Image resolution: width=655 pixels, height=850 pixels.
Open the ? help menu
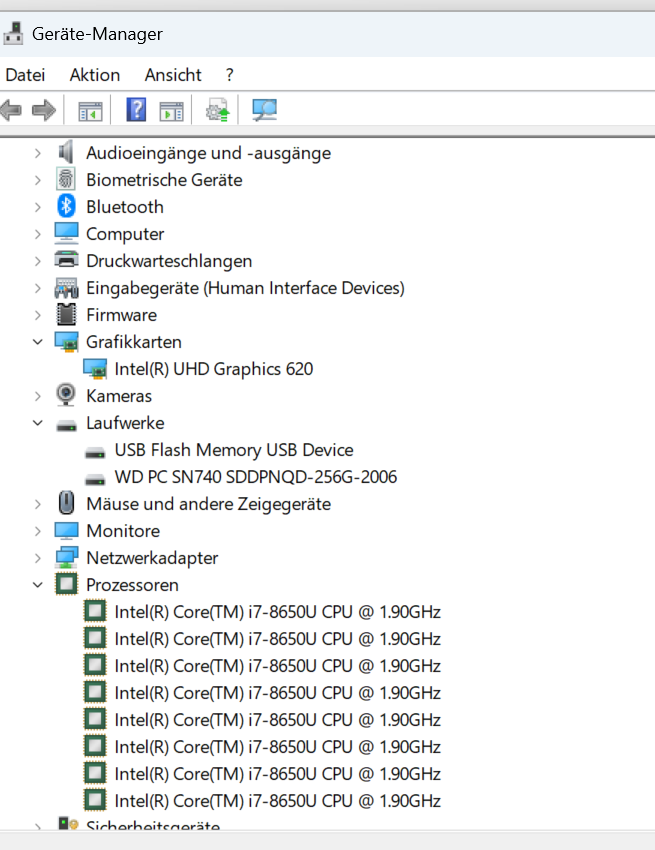(x=230, y=75)
